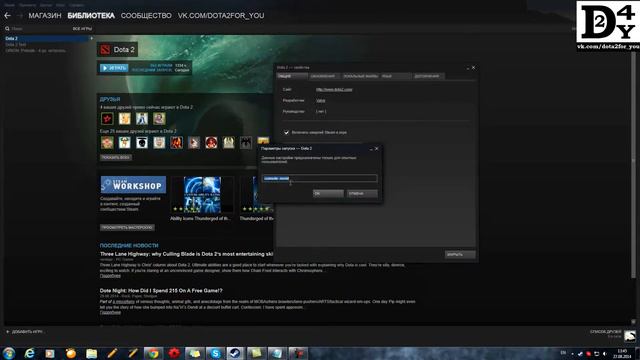Open the media player taskbar icon
Image resolution: width=640 pixels, height=360 pixels.
pos(50,353)
